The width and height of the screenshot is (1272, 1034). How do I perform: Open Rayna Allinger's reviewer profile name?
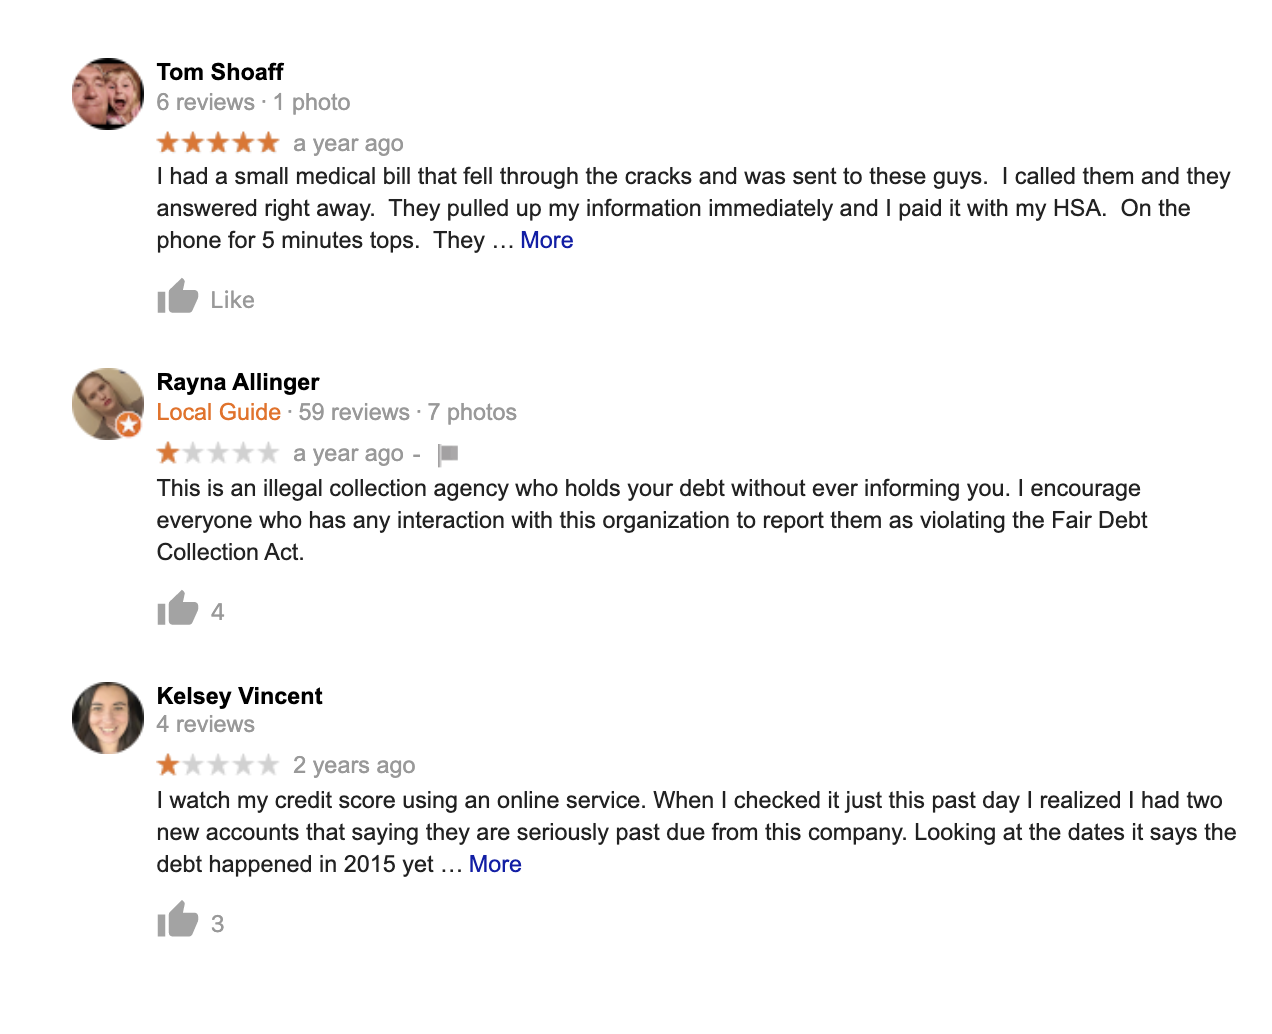pyautogui.click(x=238, y=382)
